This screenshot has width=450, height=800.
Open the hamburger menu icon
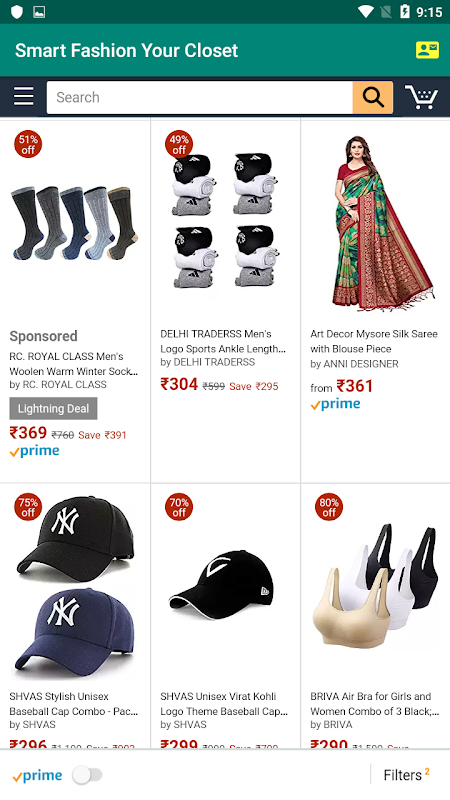click(x=23, y=96)
